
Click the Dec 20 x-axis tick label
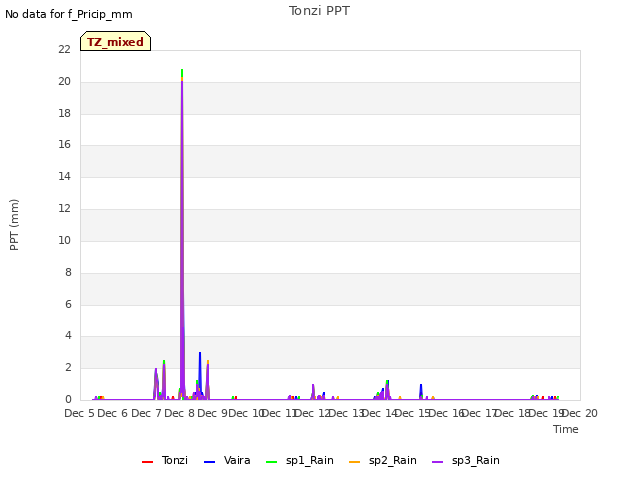(582, 413)
